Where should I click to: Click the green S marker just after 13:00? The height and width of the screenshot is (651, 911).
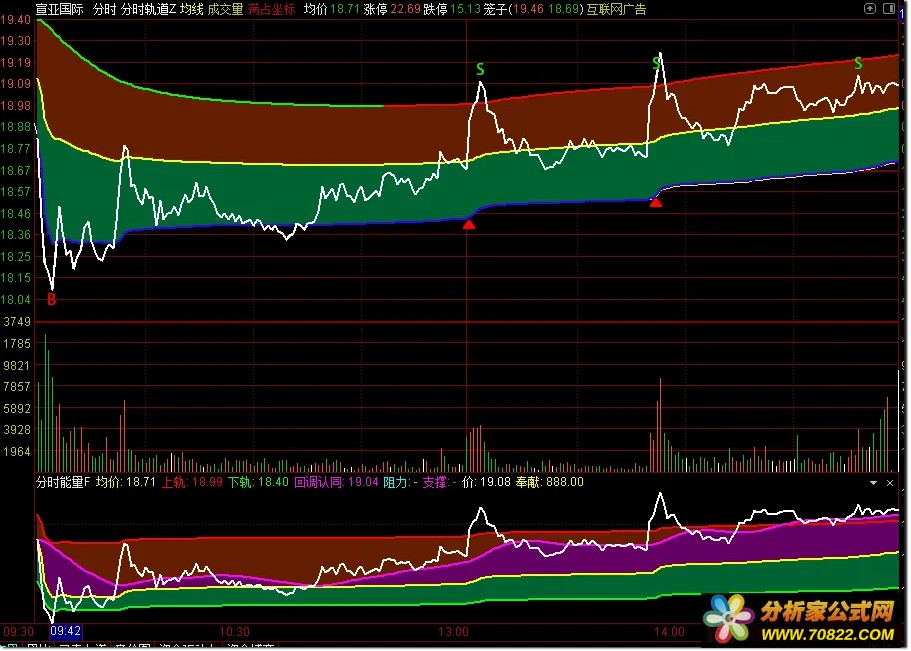click(480, 70)
